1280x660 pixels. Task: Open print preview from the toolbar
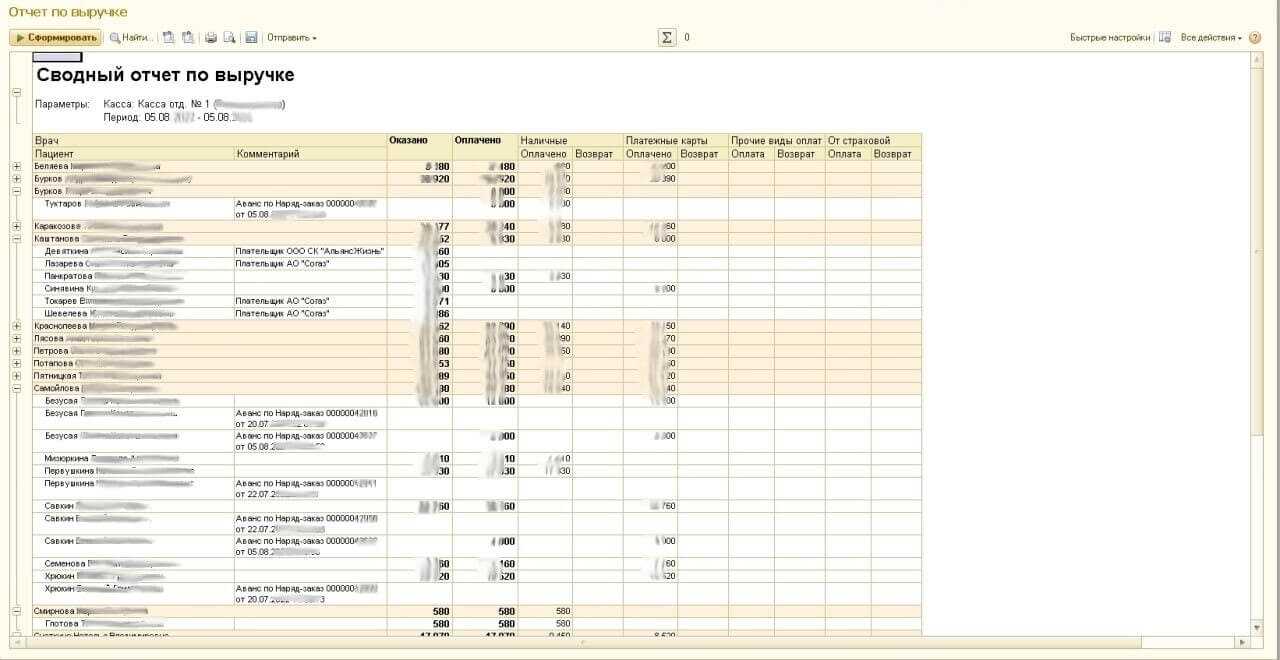pos(229,38)
